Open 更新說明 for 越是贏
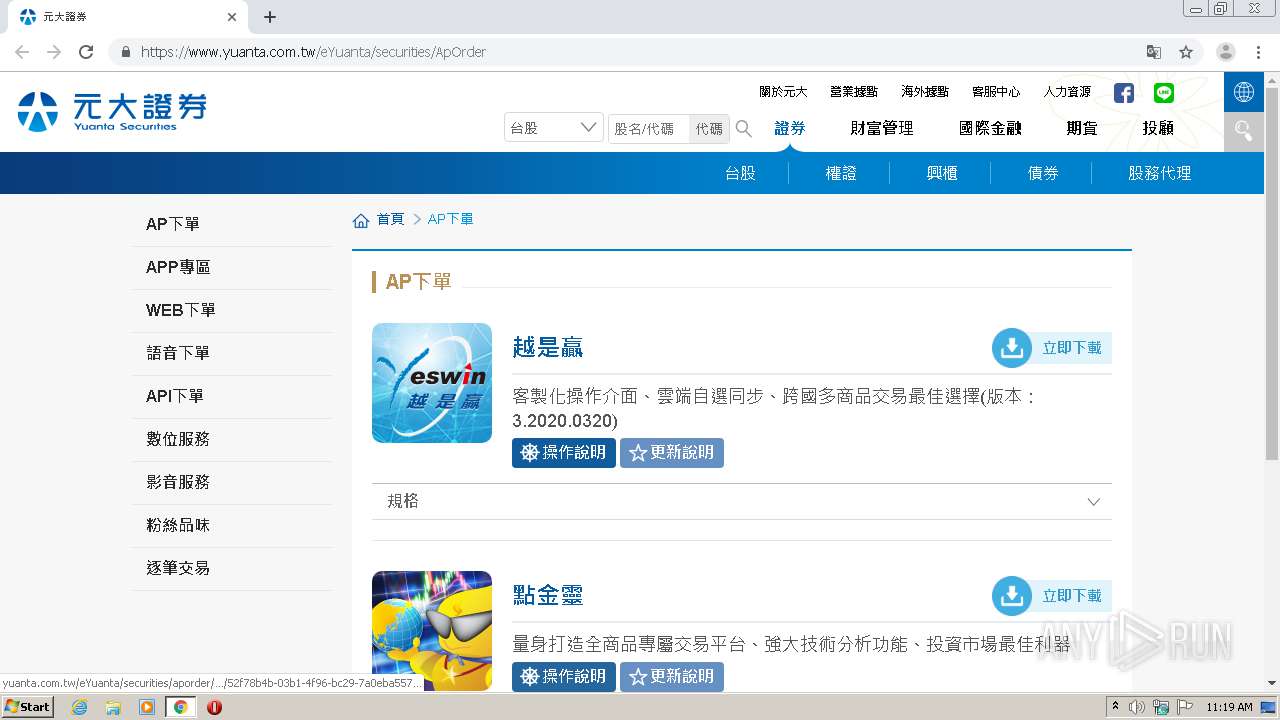The height and width of the screenshot is (720, 1280). [x=672, y=453]
